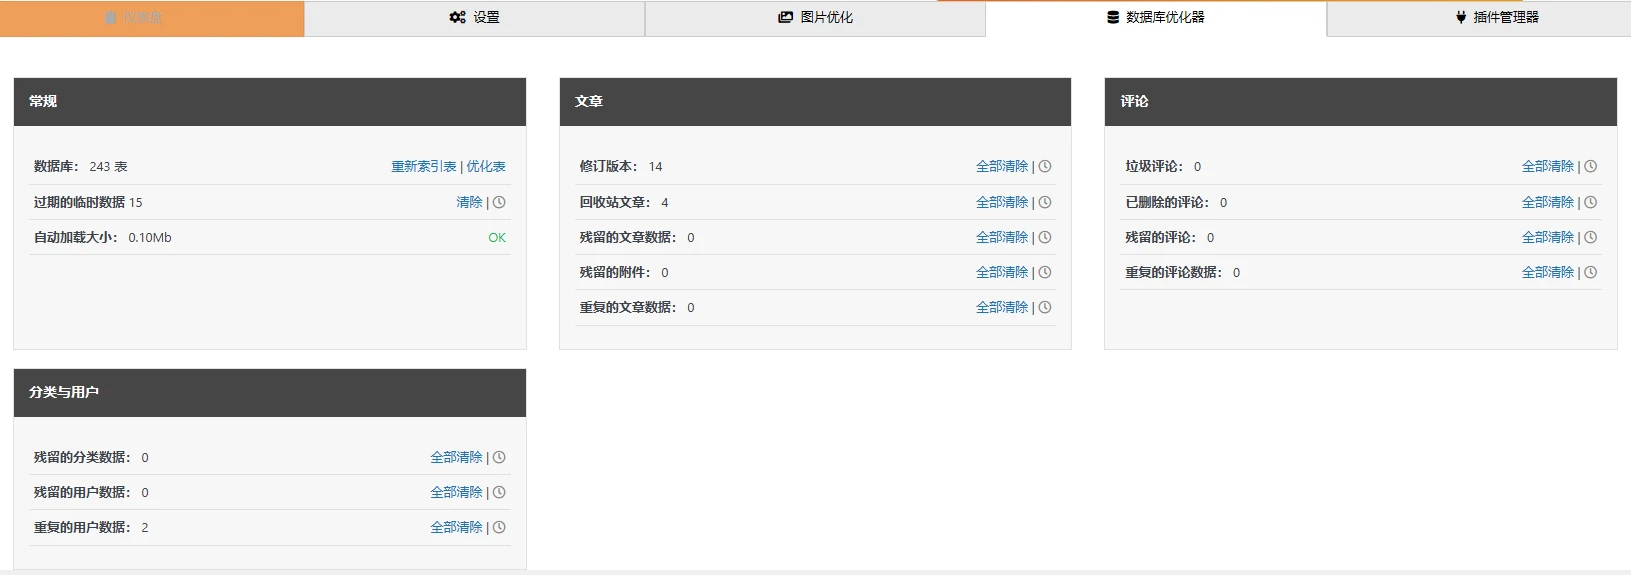Click schedule clock icon for 已删除的评论
Screen dimensions: 1631x575
click(1591, 202)
